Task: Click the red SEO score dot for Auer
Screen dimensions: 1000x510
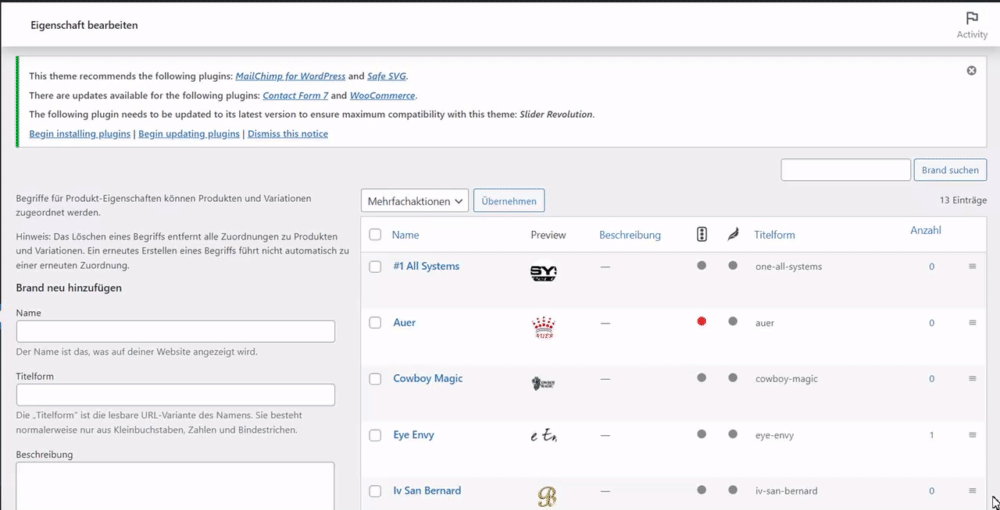Action: (x=702, y=322)
